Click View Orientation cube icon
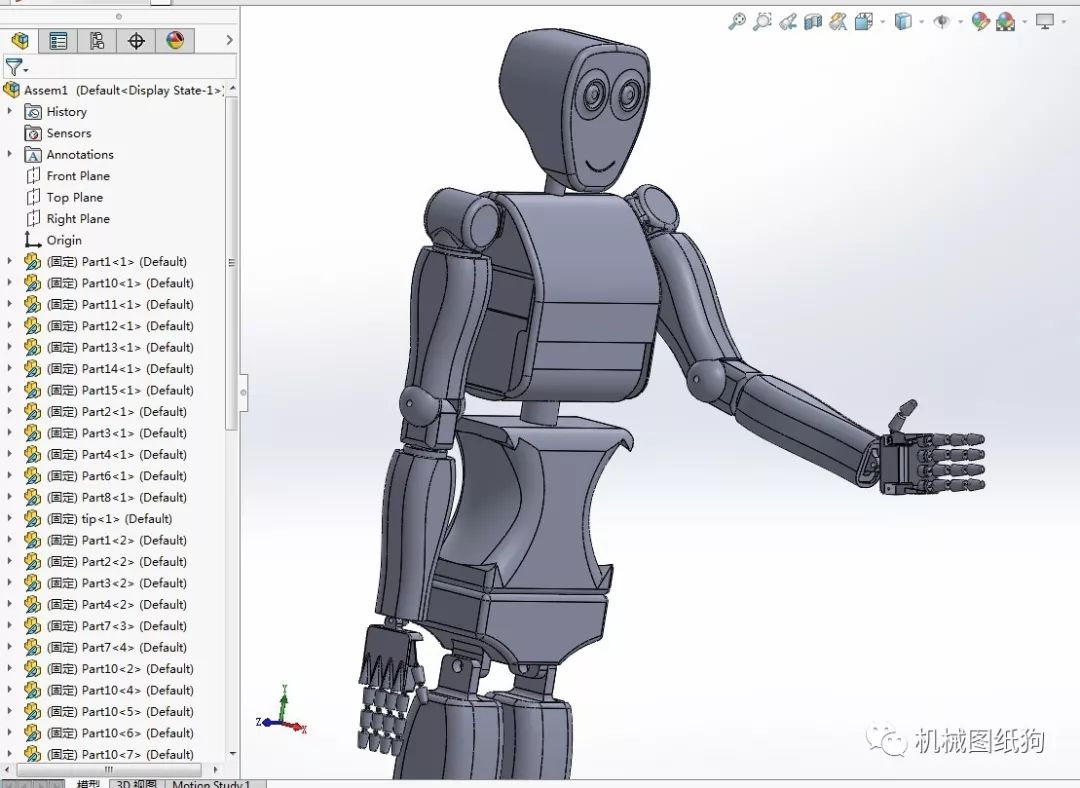Screen dimensions: 1080x788 click(x=863, y=22)
